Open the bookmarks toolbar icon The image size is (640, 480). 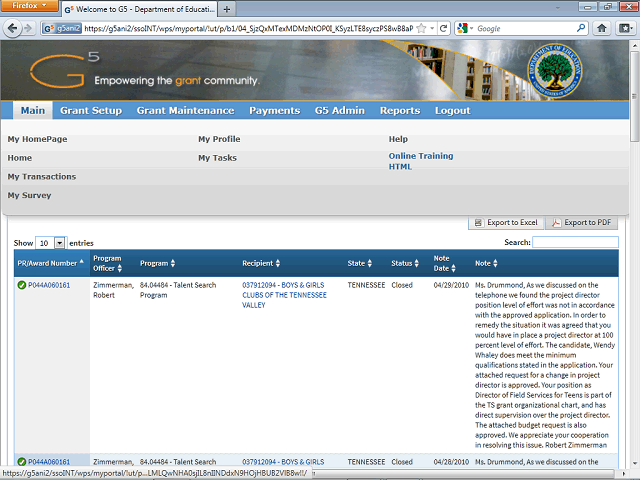pyautogui.click(x=625, y=28)
